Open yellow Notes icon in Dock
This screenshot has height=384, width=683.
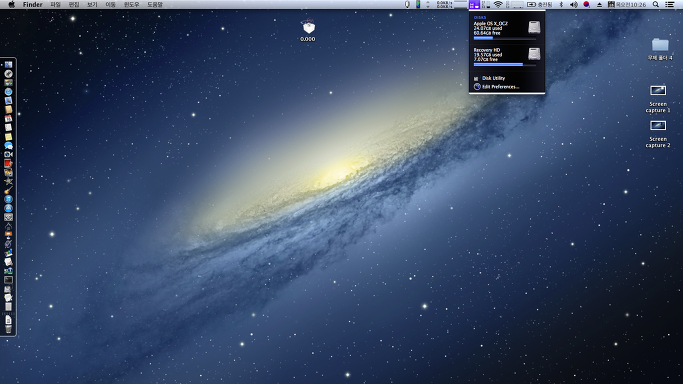pyautogui.click(x=8, y=136)
